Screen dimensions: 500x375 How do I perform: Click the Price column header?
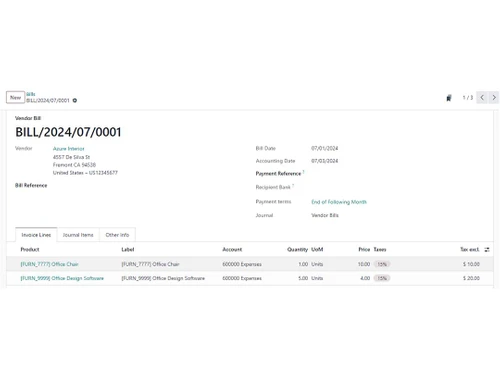point(364,249)
